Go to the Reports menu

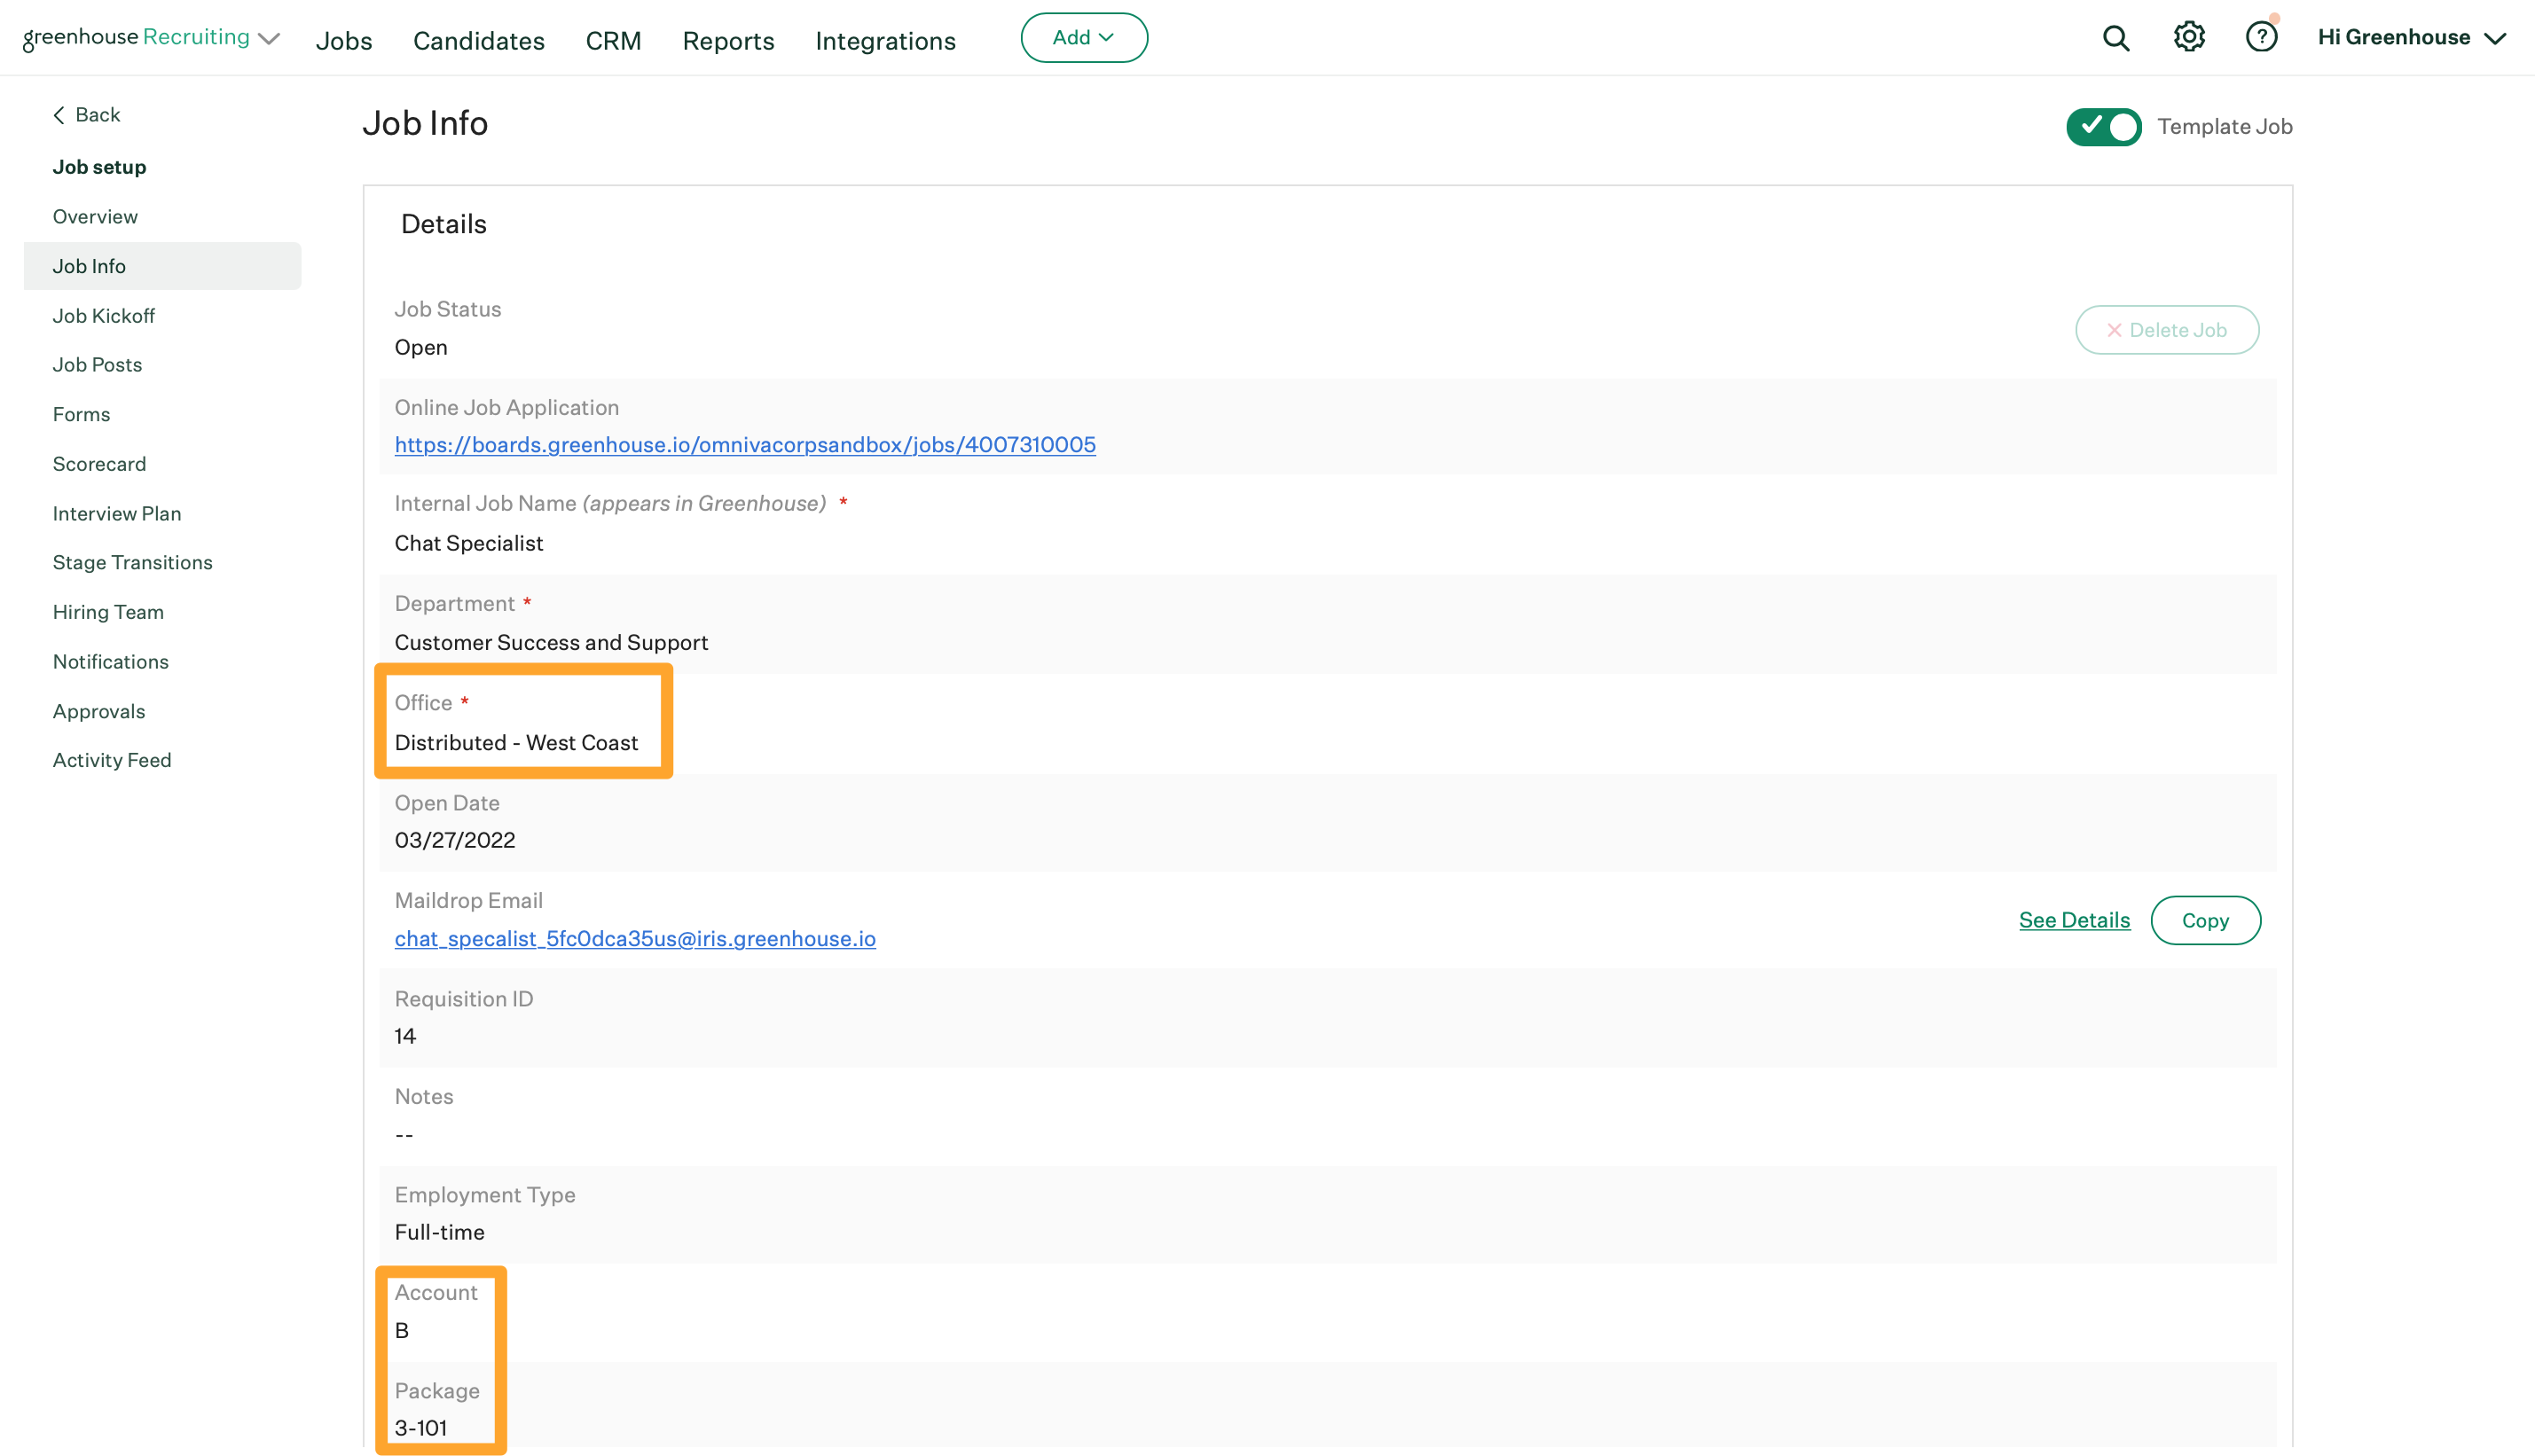click(x=728, y=41)
